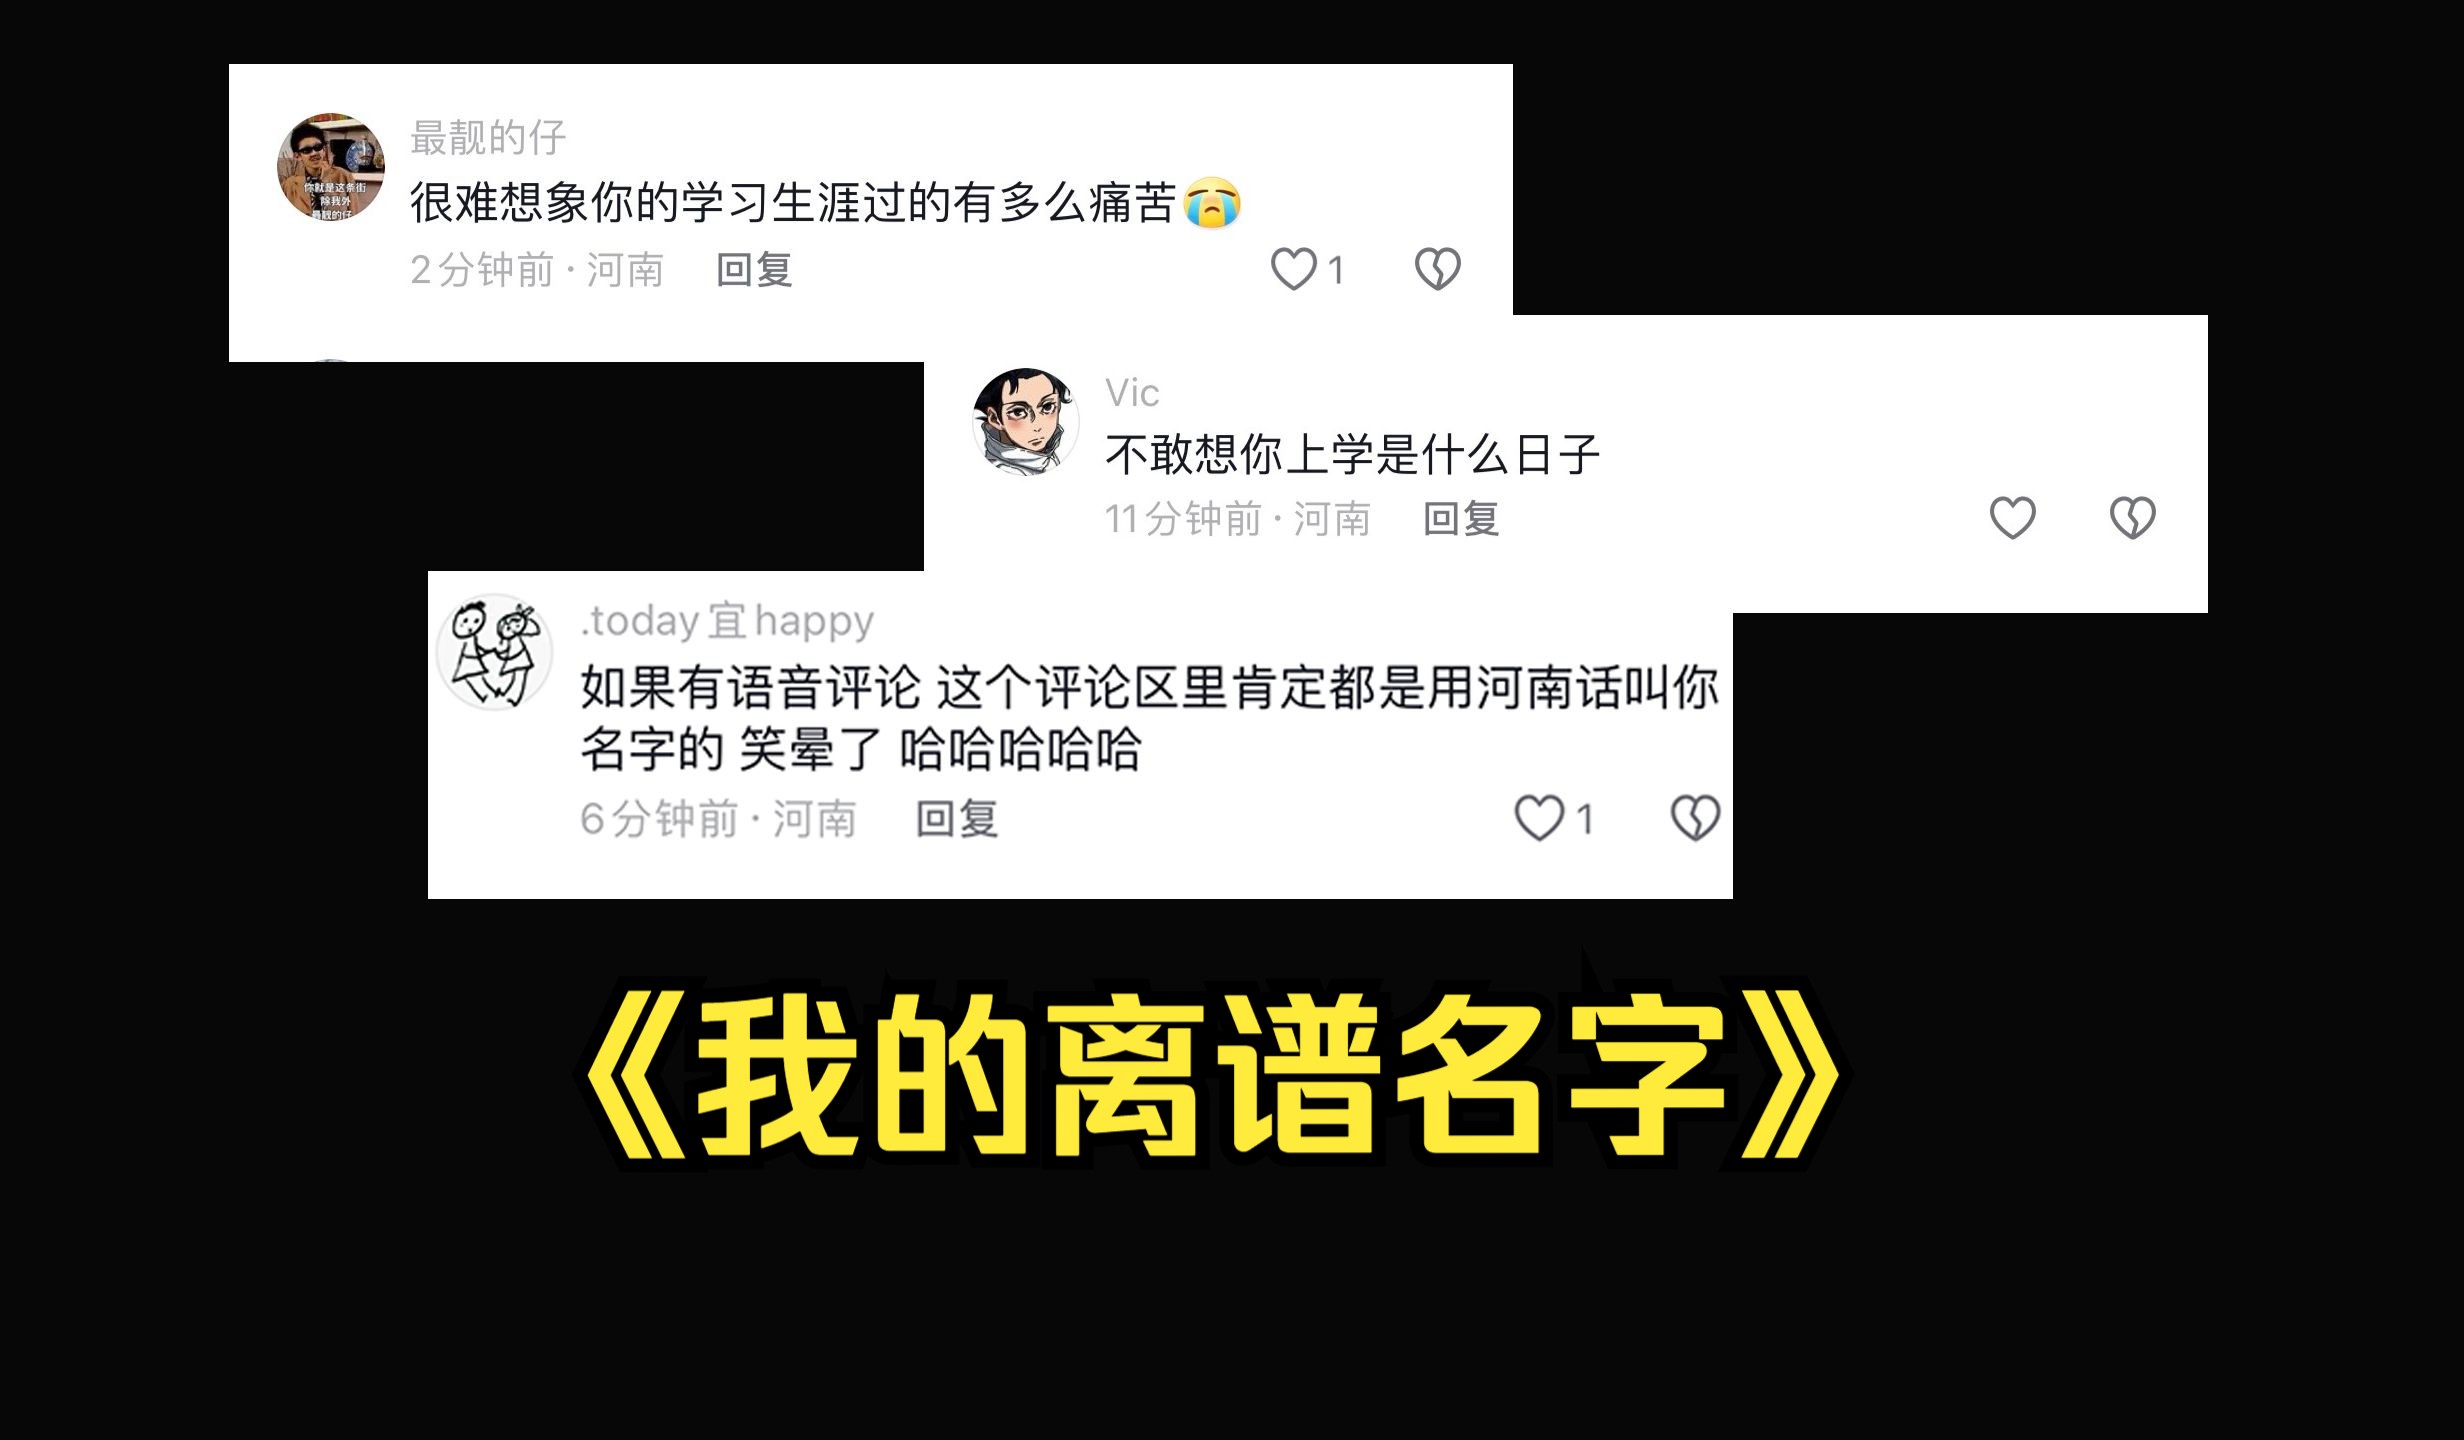The width and height of the screenshot is (2464, 1440).
Task: Reply to .today宜happy comment
Action: pyautogui.click(x=957, y=819)
